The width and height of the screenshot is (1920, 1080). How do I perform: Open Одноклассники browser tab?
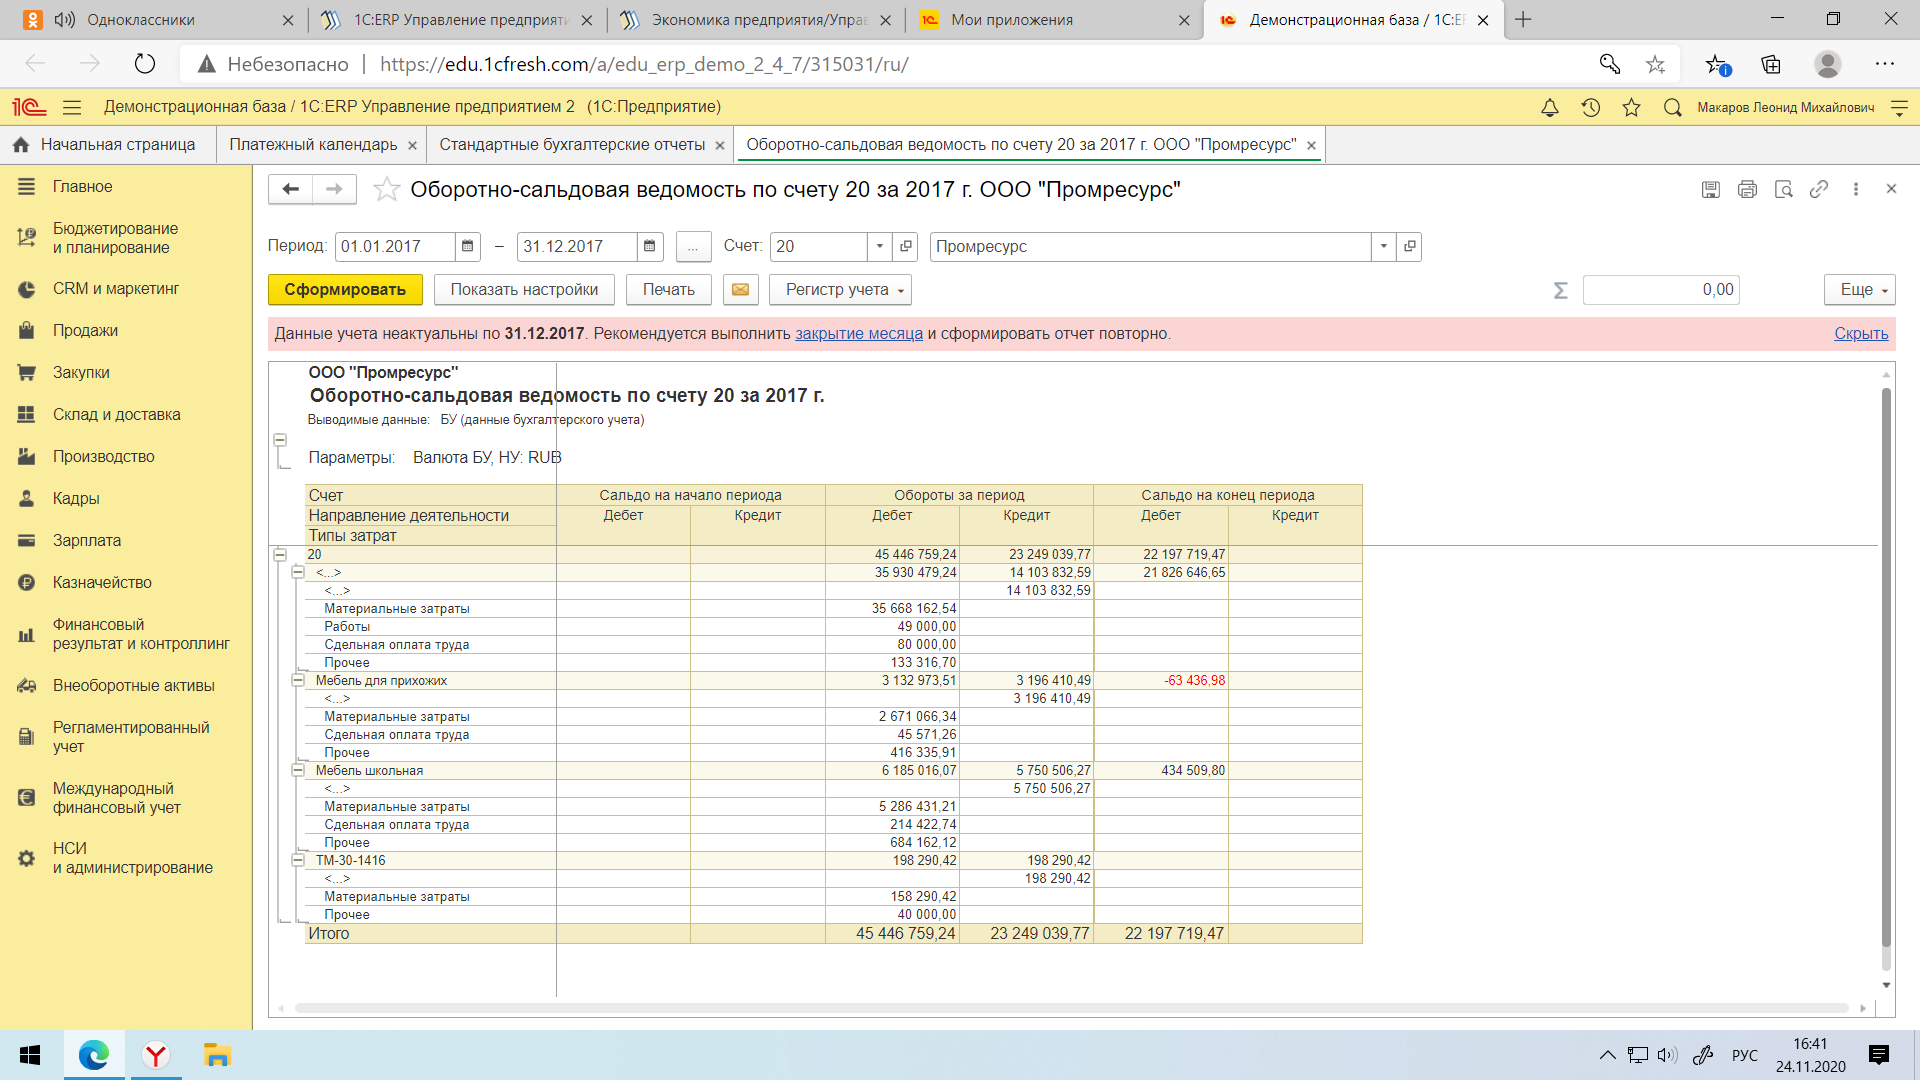coord(141,20)
